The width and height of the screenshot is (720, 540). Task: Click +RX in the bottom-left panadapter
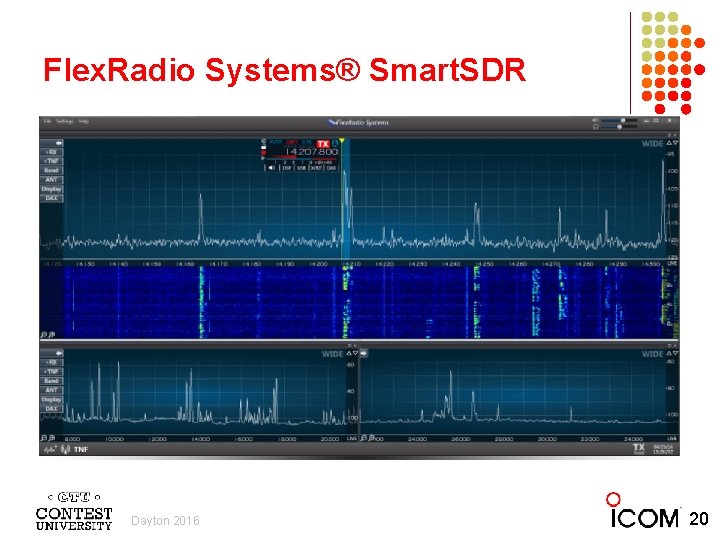[x=51, y=362]
